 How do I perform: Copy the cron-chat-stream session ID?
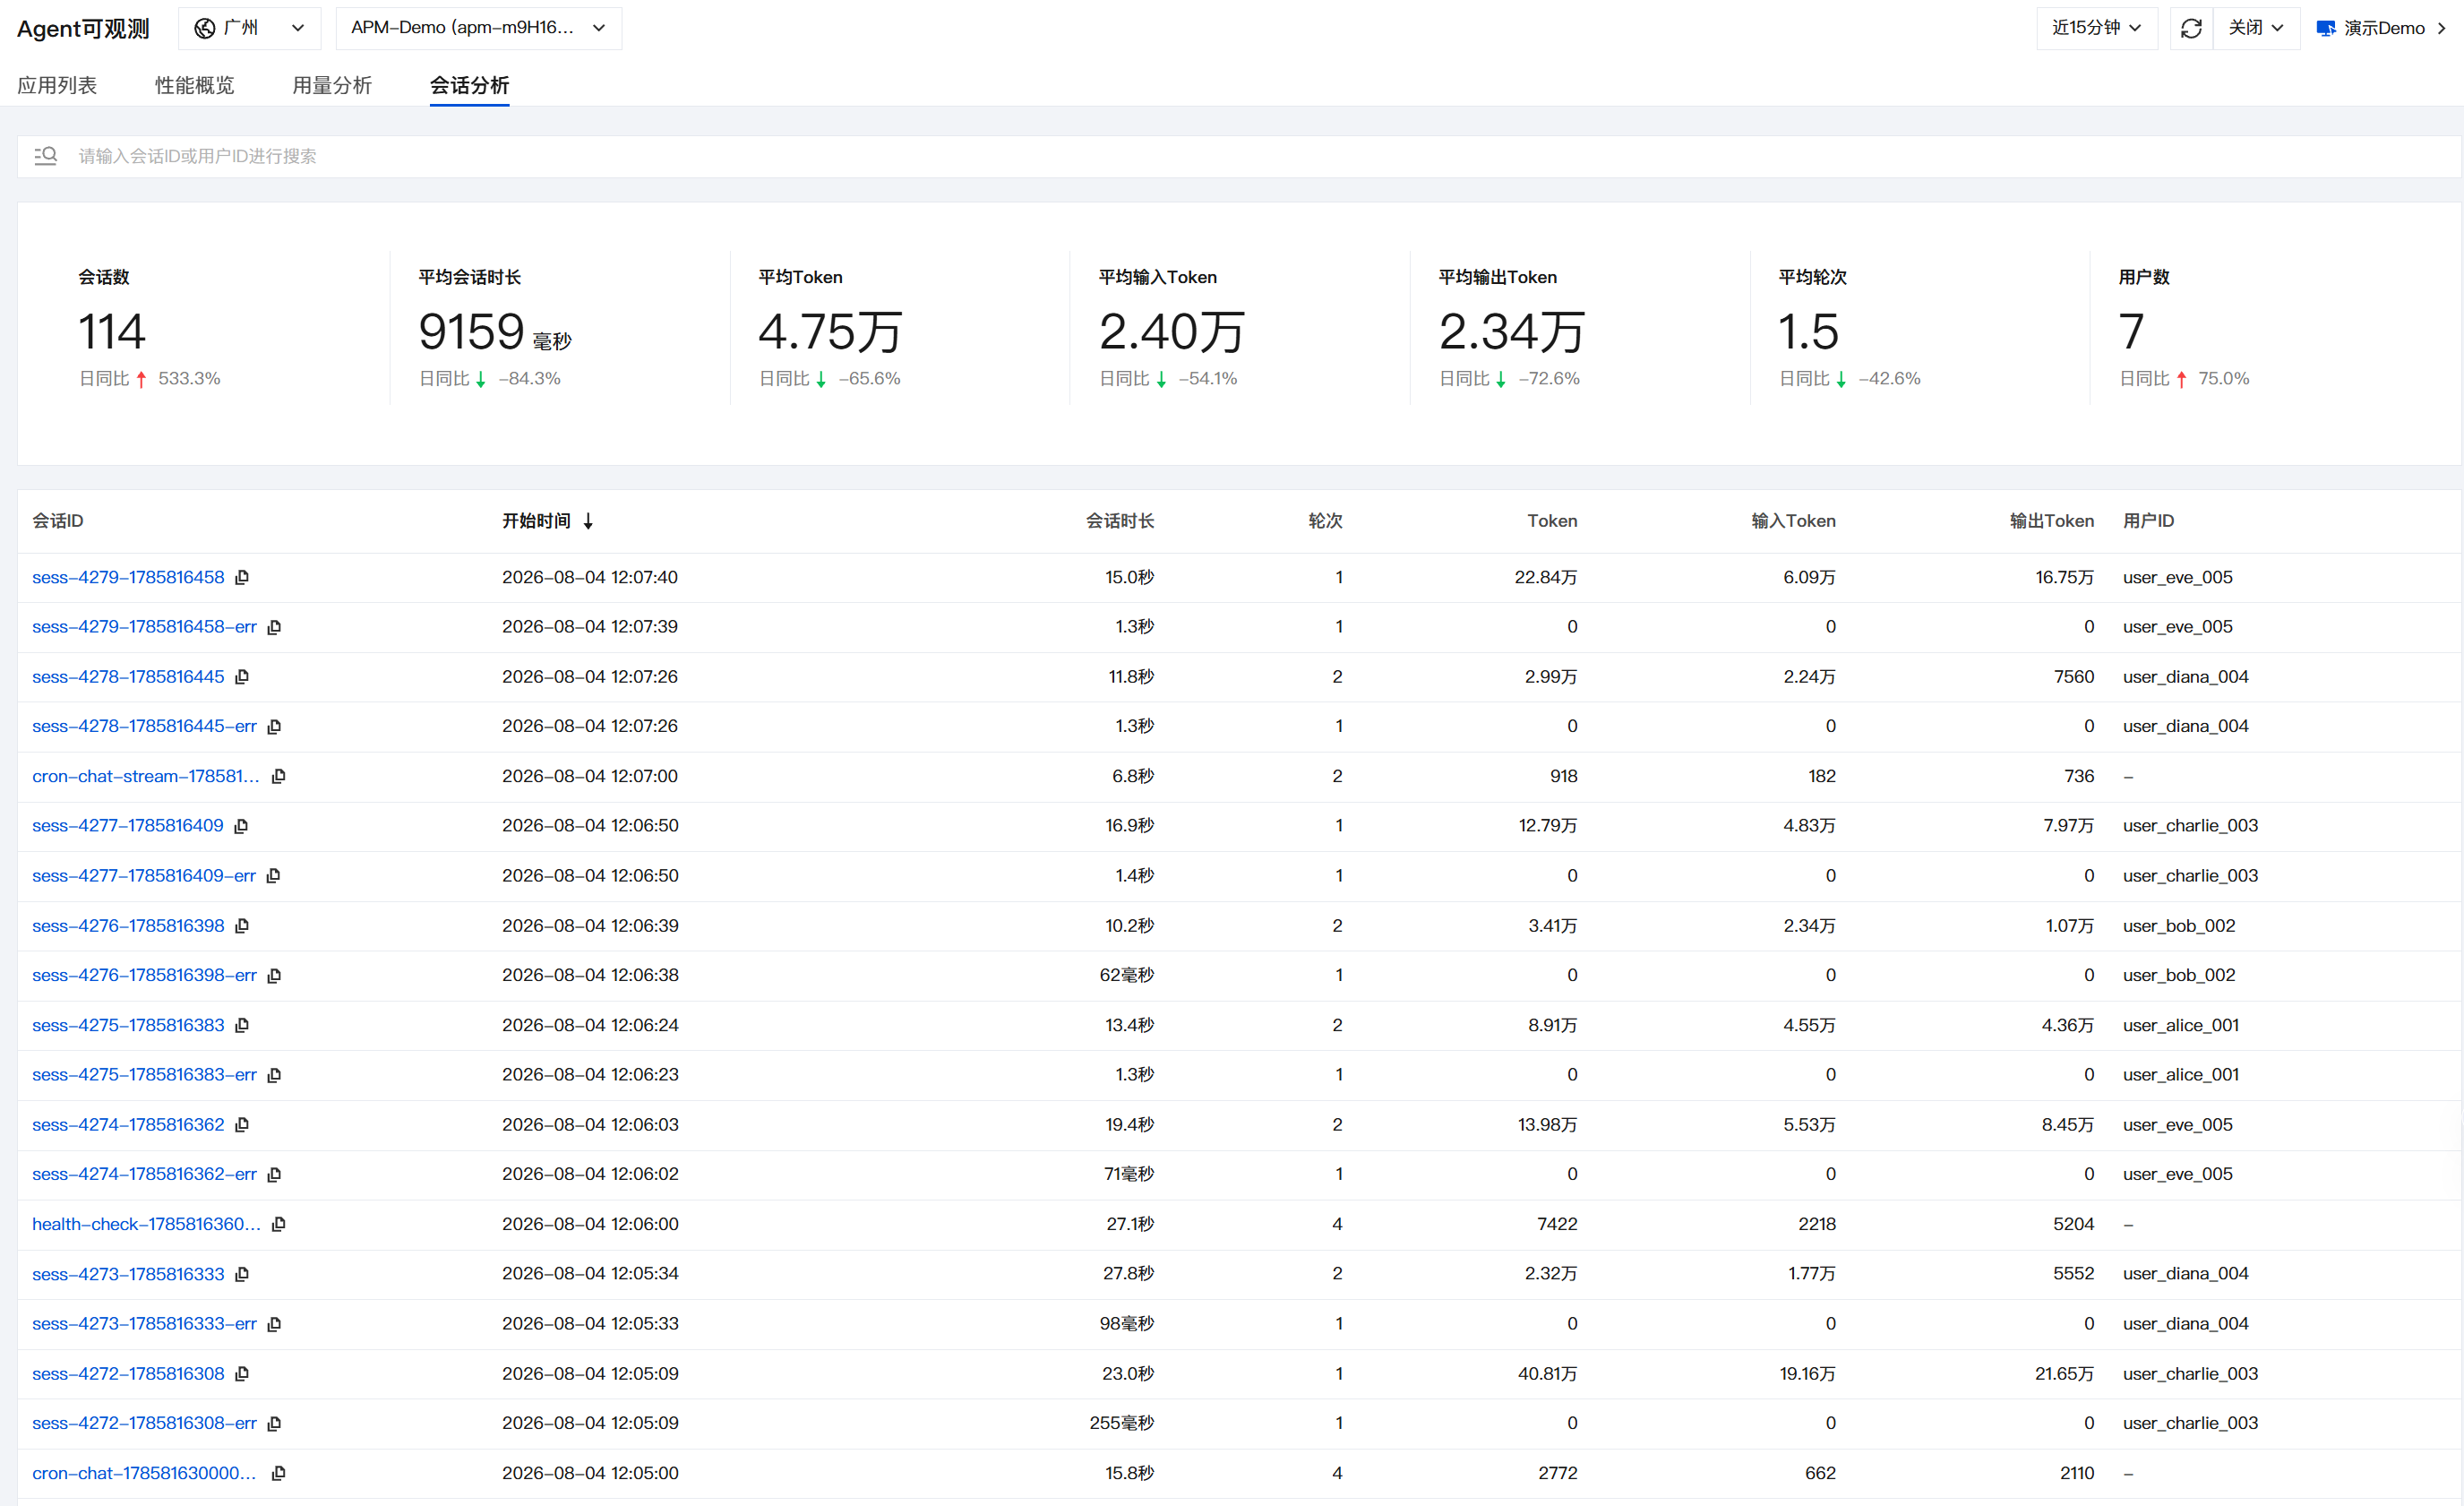[279, 776]
